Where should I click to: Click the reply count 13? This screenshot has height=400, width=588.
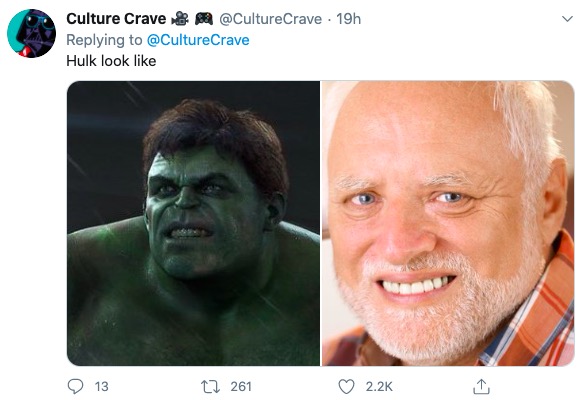[102, 387]
